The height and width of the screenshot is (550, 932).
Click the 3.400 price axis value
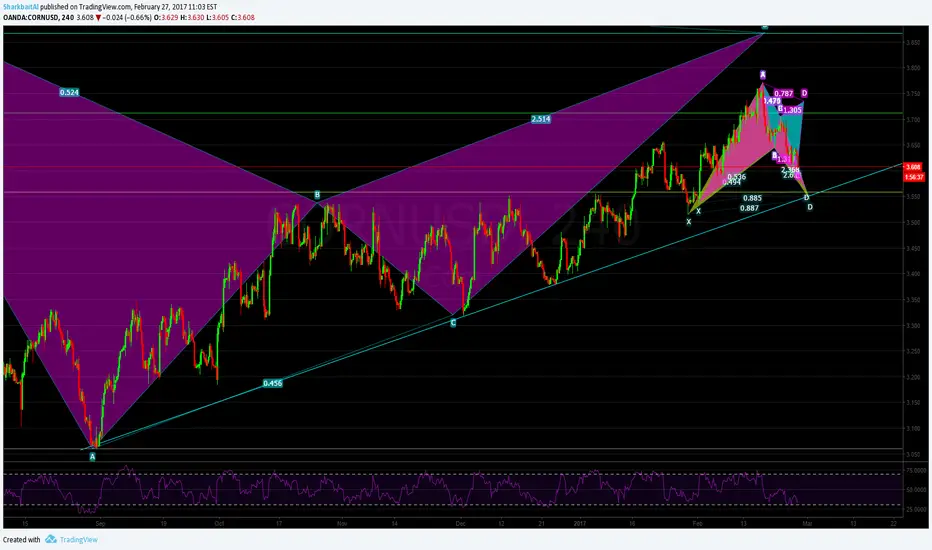coord(913,274)
